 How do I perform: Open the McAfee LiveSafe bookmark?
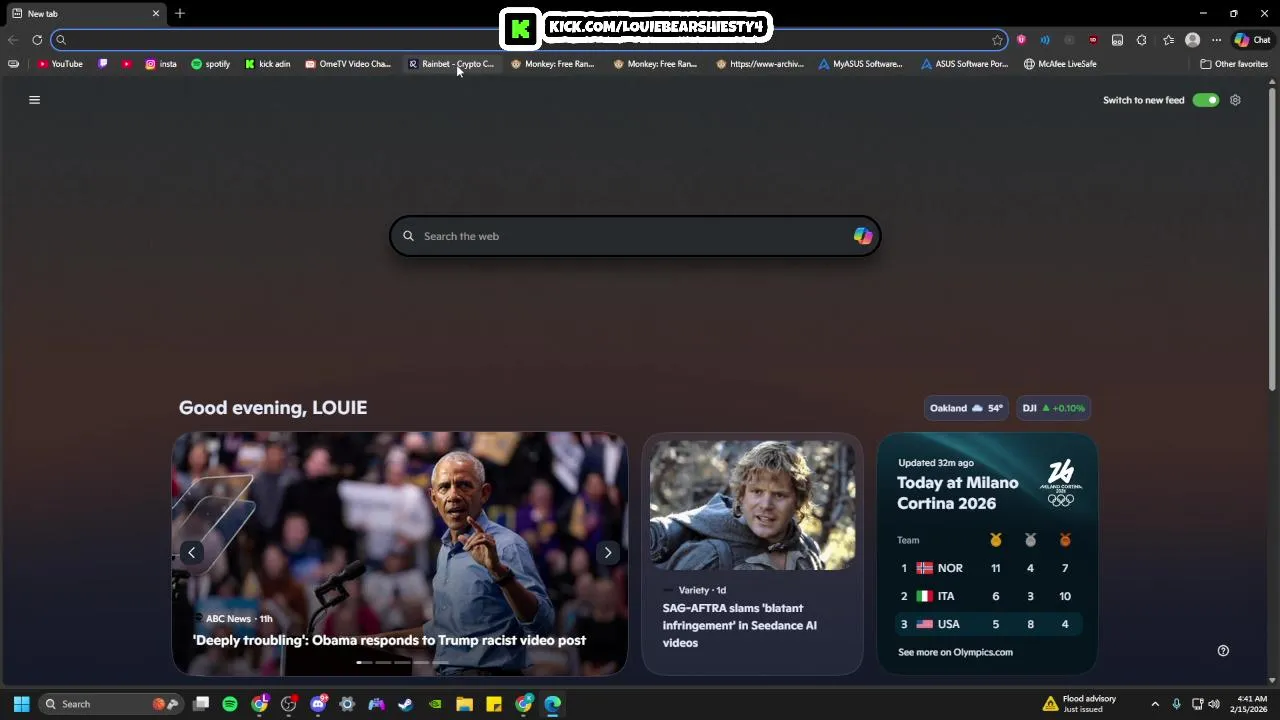pyautogui.click(x=1060, y=64)
